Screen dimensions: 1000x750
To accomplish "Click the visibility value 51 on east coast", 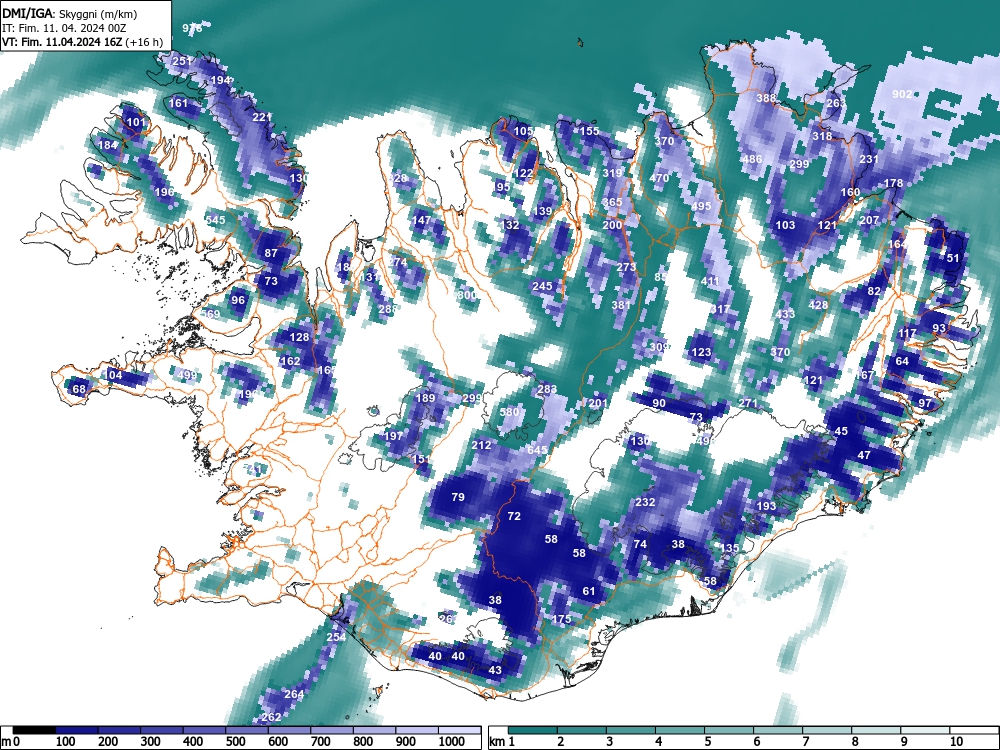I will (x=953, y=258).
